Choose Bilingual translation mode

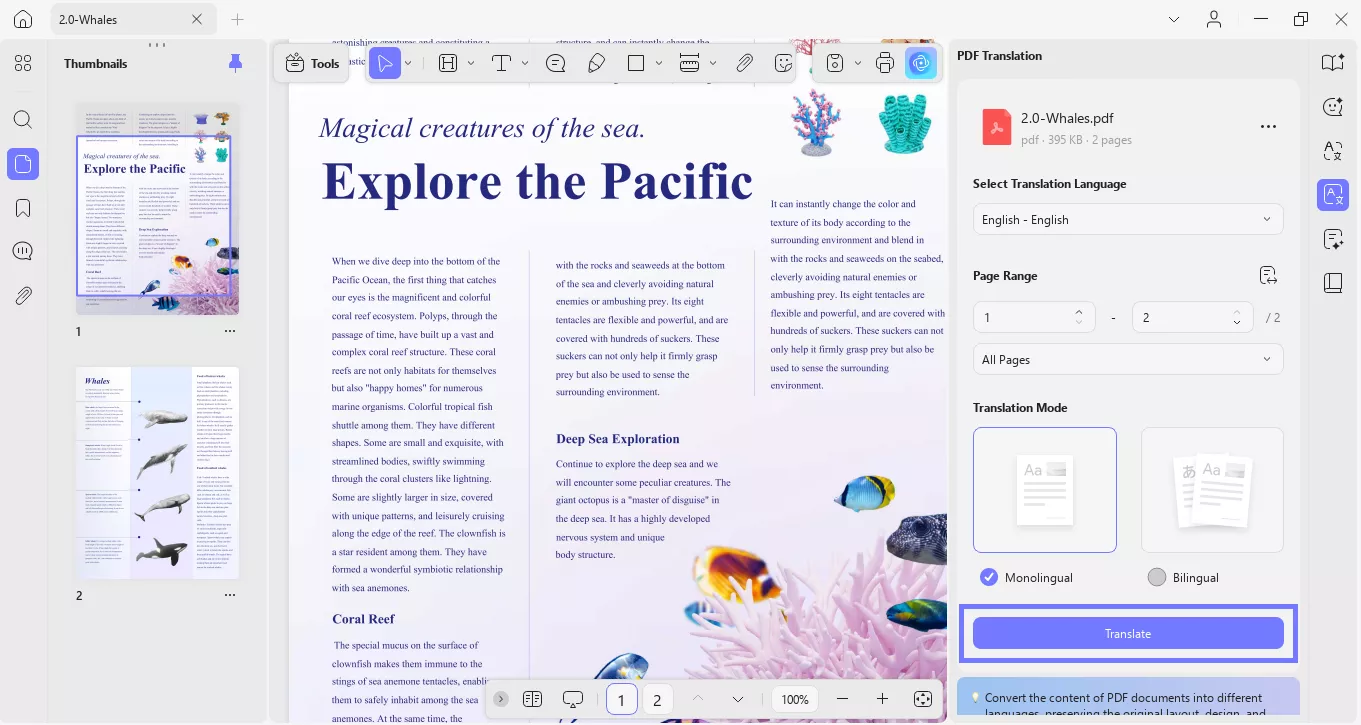pos(1156,577)
